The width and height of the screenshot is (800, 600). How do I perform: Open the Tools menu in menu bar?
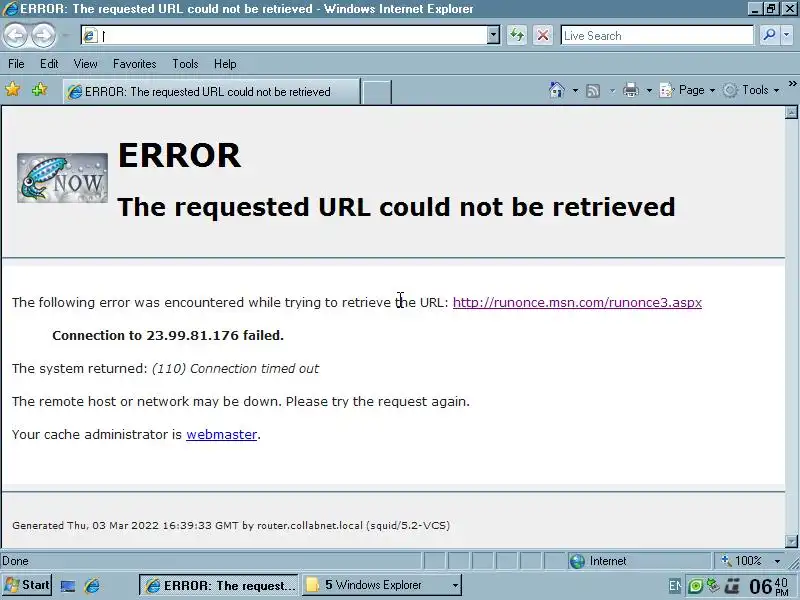point(185,64)
